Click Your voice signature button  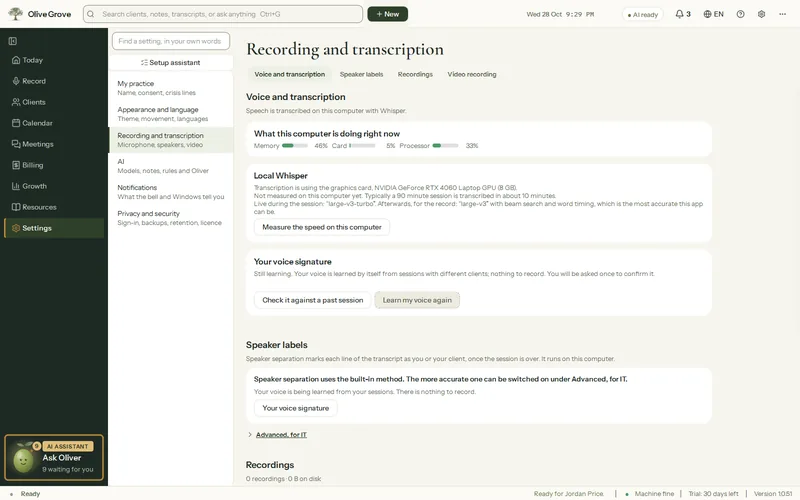point(296,408)
